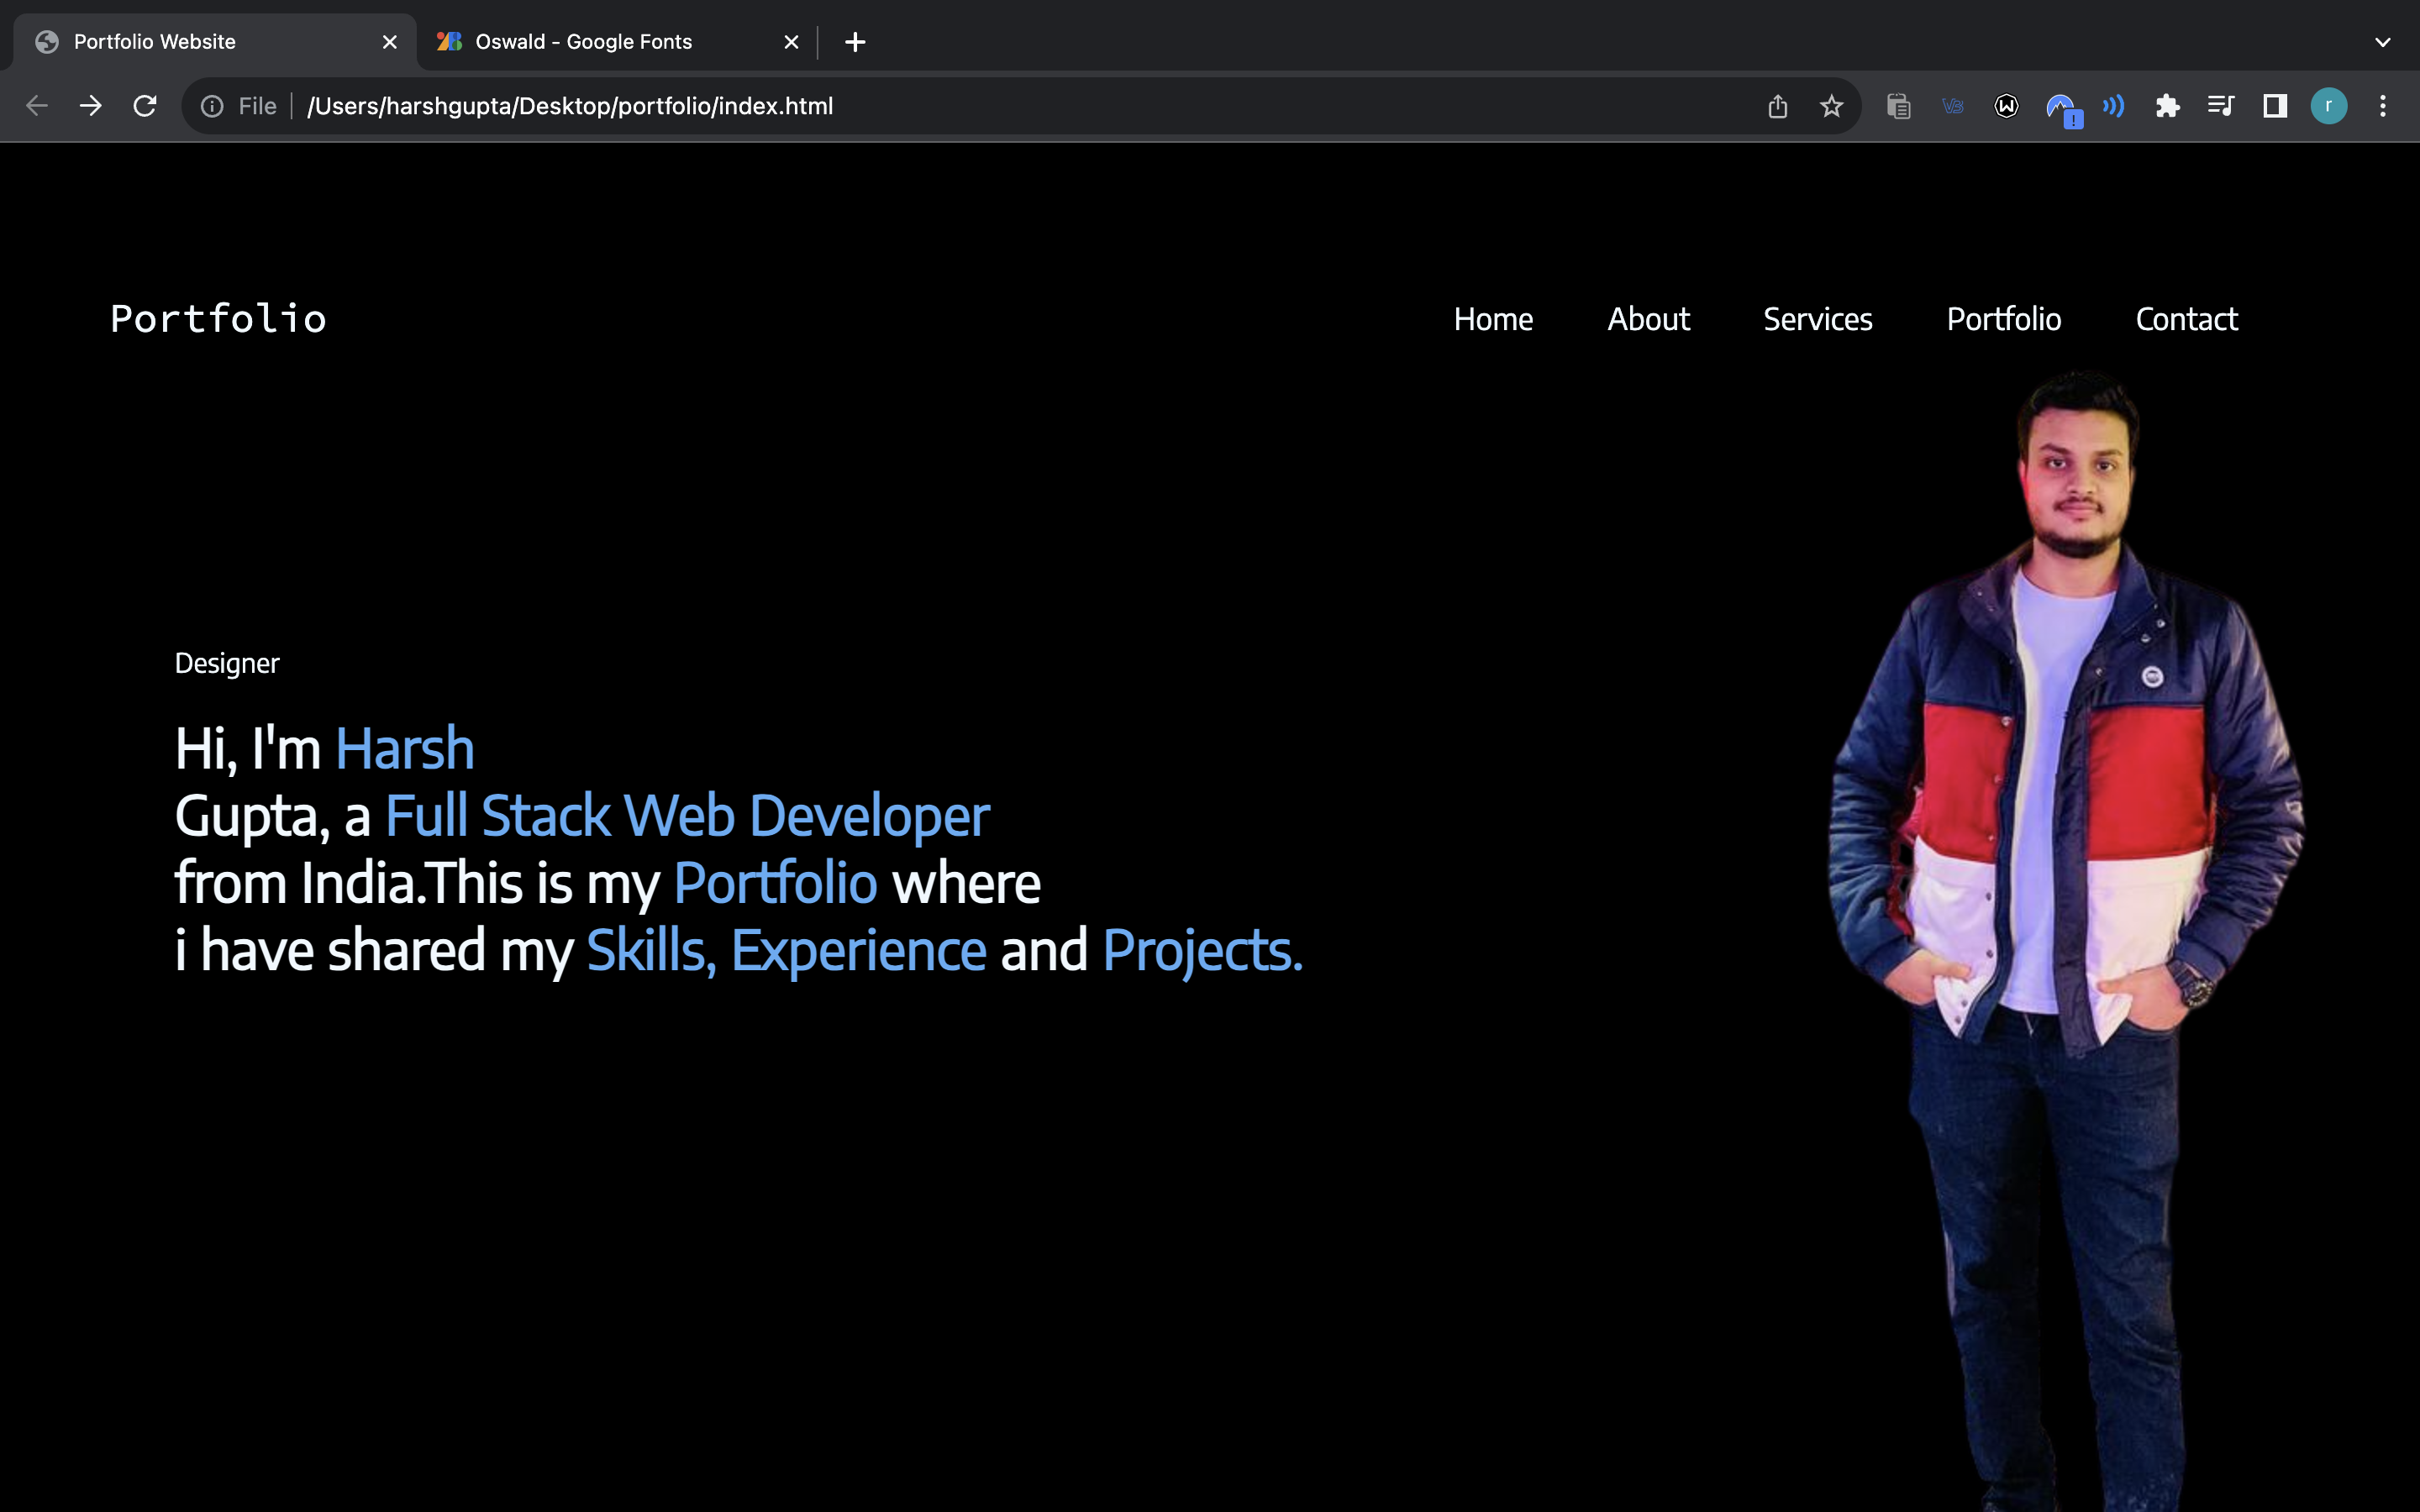Open a new tab with plus button
Image resolution: width=2420 pixels, height=1512 pixels.
855,42
